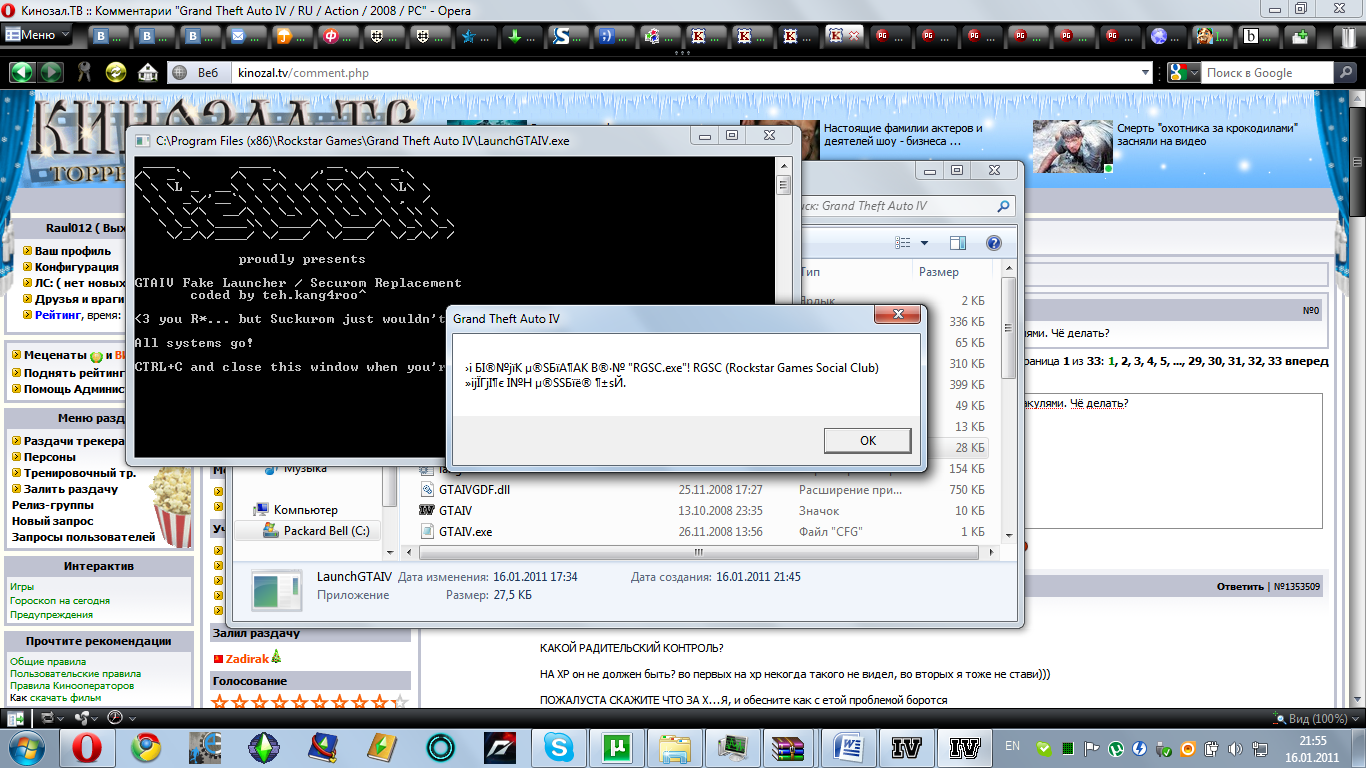Click the вперед next-page link
The image size is (1366, 768).
point(1308,361)
